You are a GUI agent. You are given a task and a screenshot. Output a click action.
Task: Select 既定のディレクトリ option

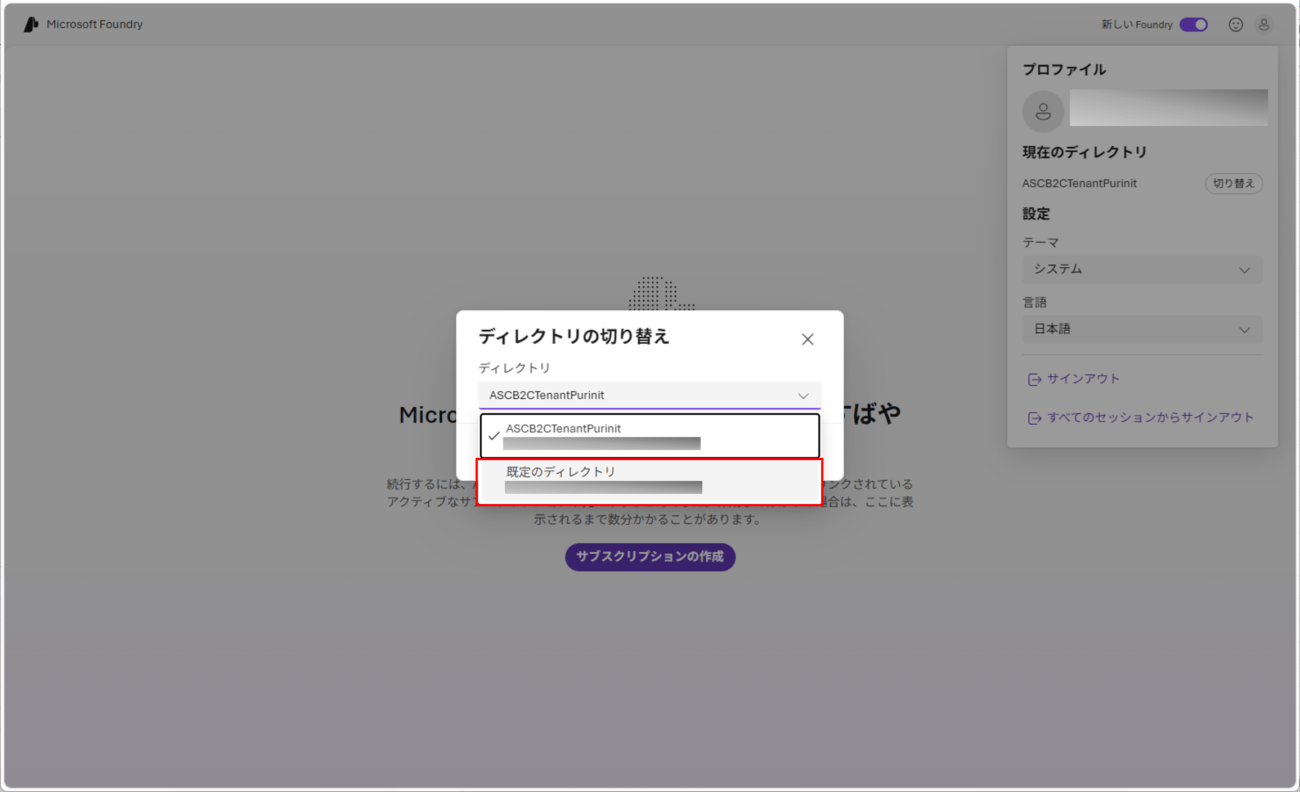click(650, 481)
